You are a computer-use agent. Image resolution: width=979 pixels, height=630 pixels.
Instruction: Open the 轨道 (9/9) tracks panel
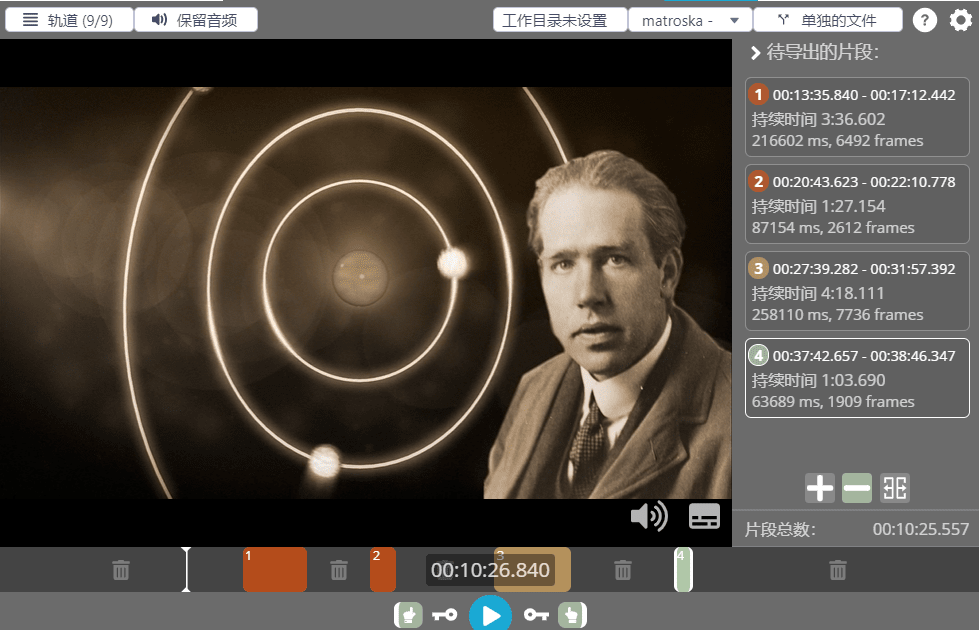point(69,20)
